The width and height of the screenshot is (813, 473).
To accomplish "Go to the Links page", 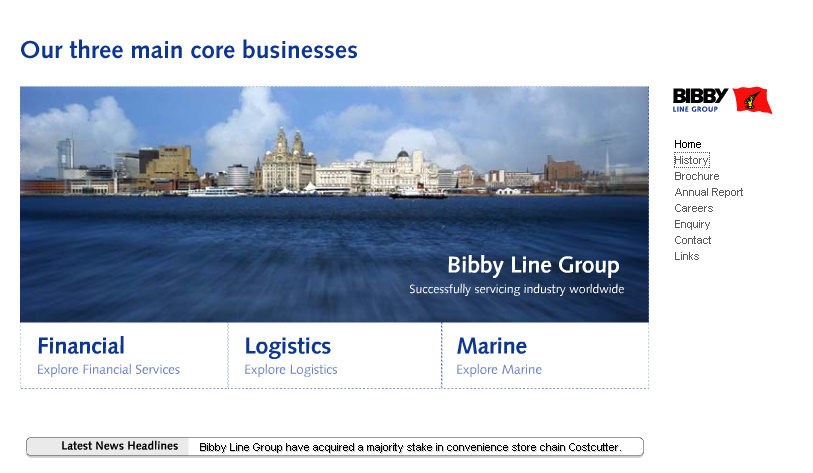I will 686,257.
